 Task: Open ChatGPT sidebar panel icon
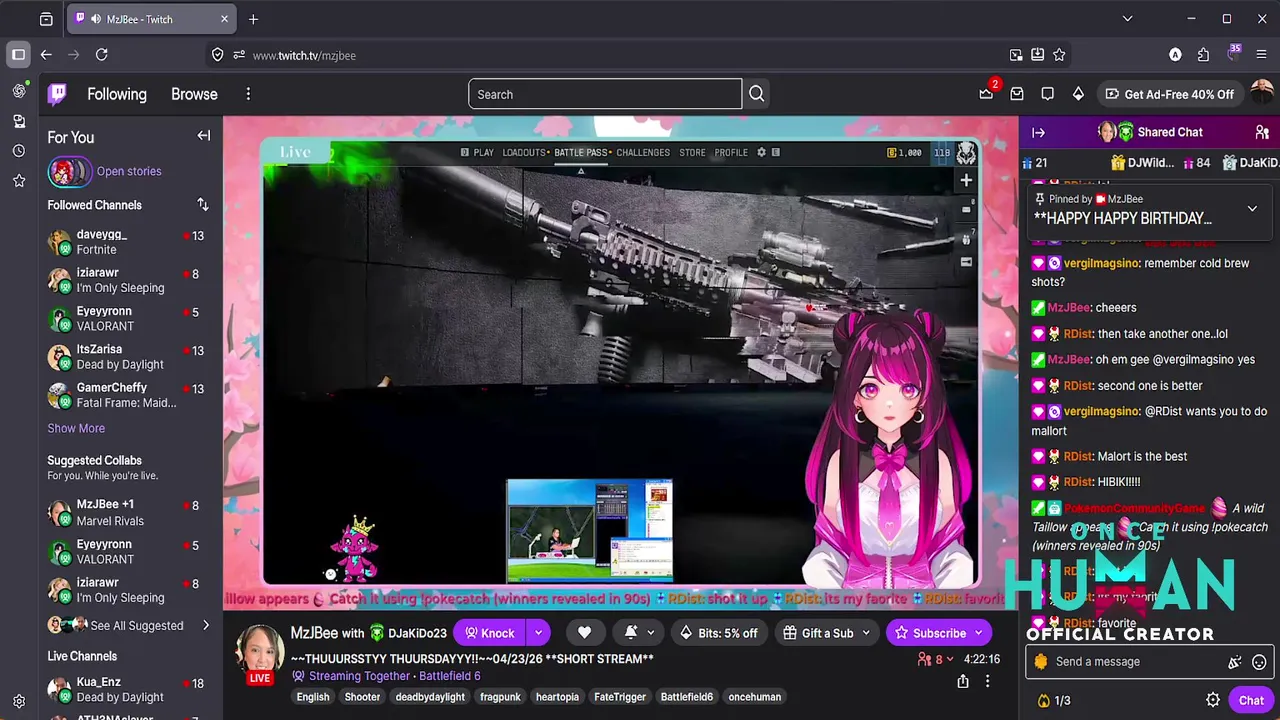(x=19, y=91)
